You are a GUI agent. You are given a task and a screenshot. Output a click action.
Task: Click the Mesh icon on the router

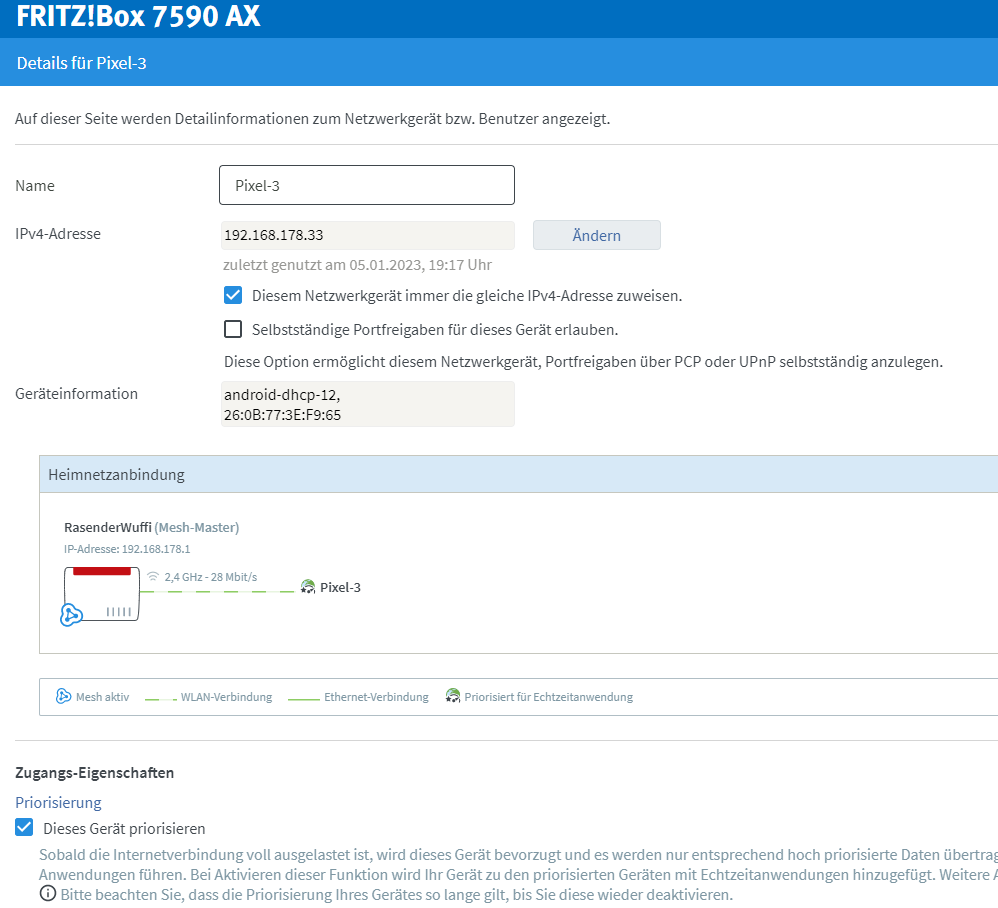pyautogui.click(x=71, y=615)
